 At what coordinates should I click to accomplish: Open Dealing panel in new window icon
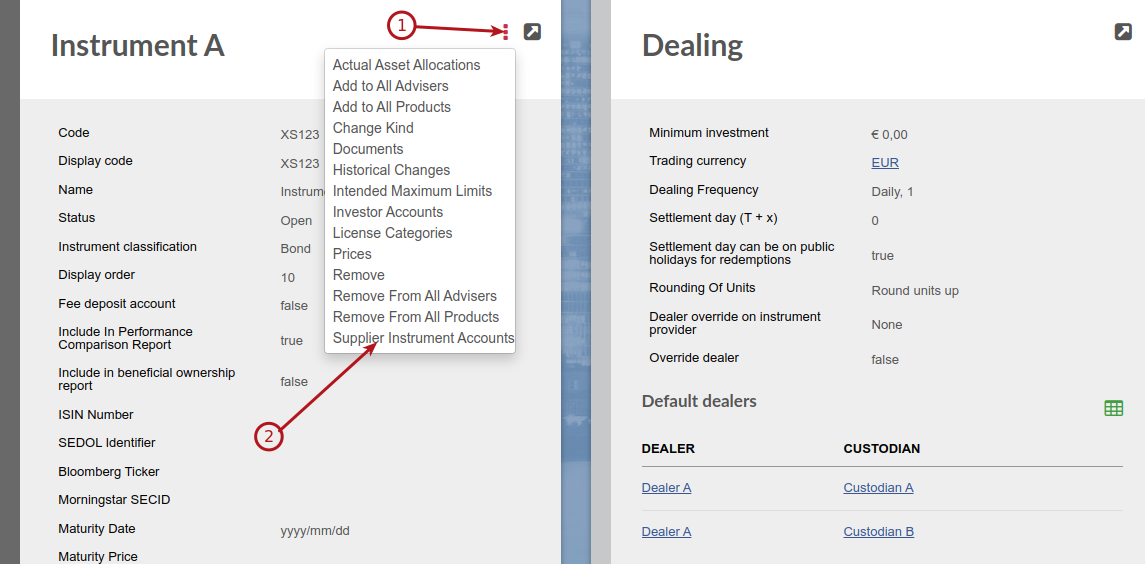point(1122,31)
